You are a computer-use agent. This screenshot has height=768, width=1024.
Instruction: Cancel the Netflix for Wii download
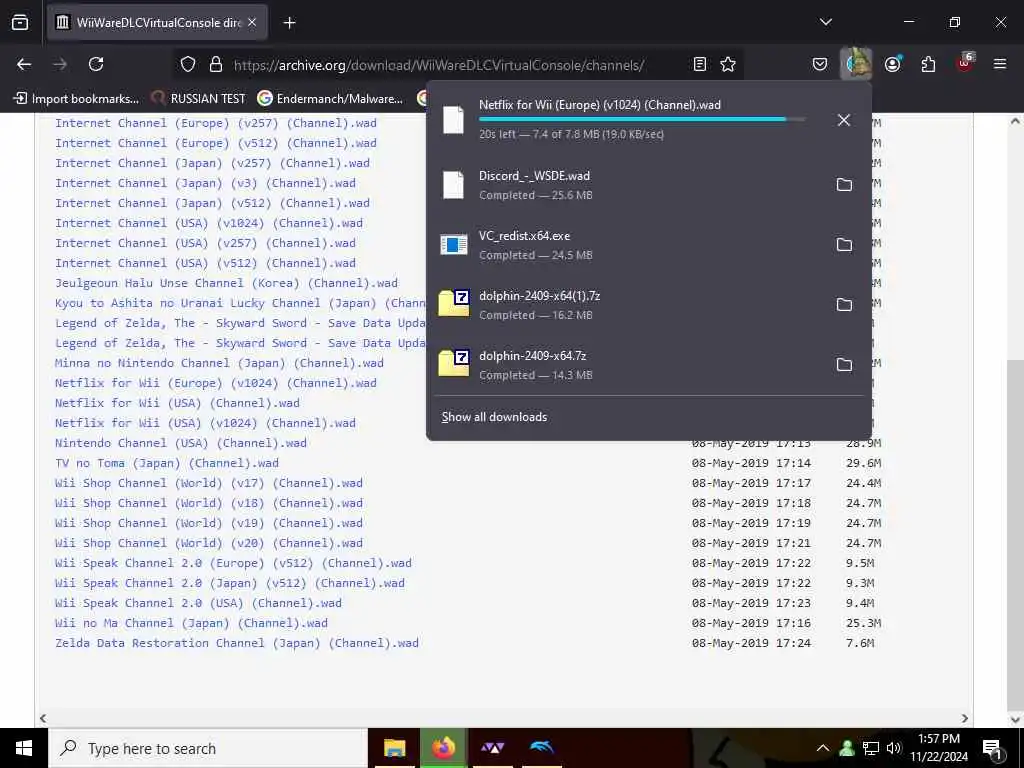click(844, 120)
